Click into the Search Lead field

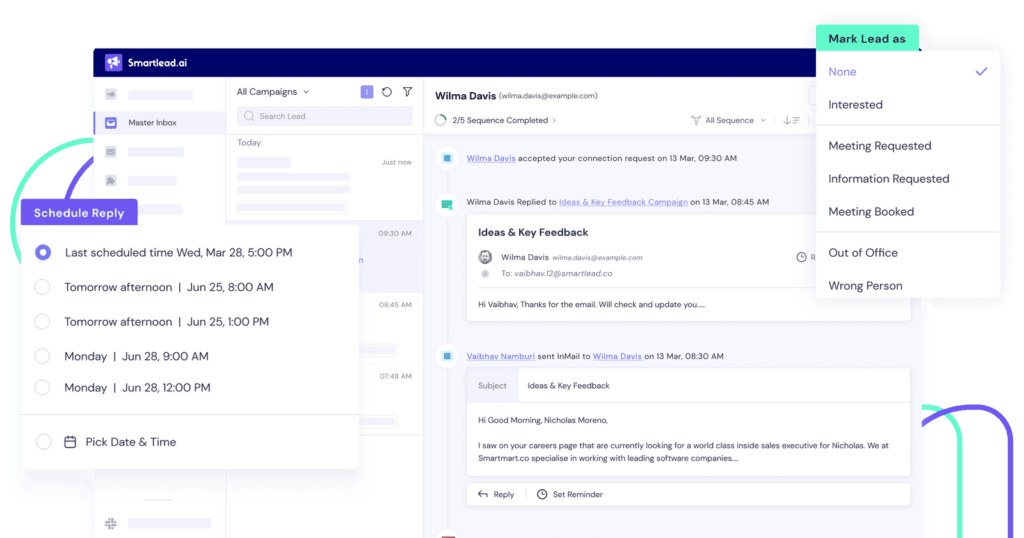(325, 116)
